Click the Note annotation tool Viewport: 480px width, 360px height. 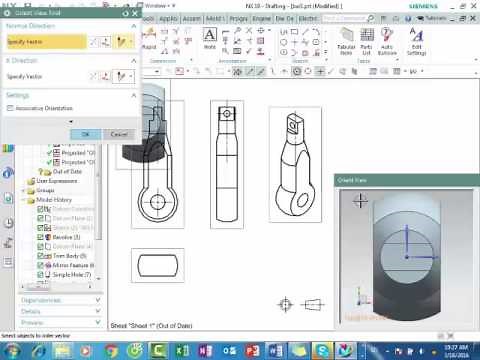point(210,38)
